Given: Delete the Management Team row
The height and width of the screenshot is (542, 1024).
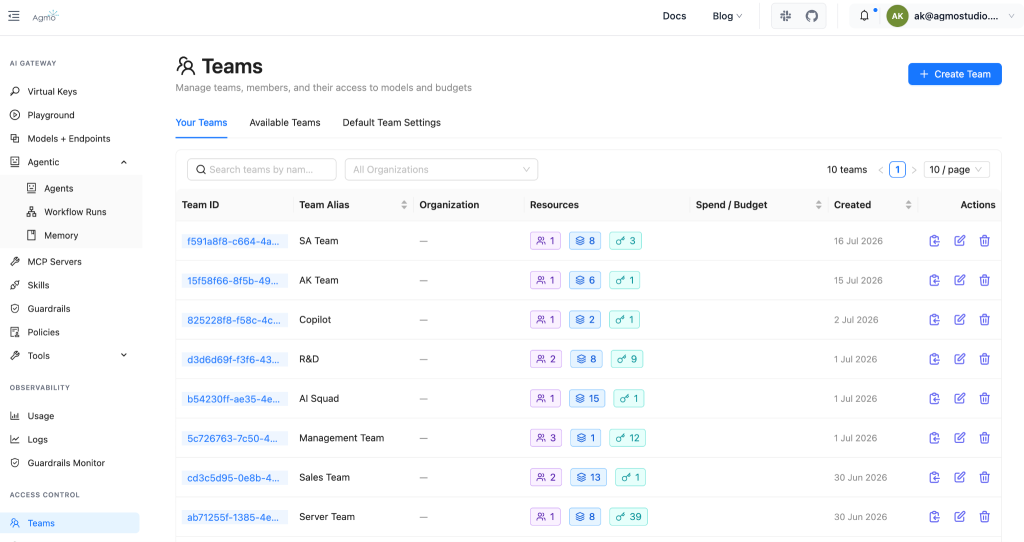Looking at the screenshot, I should coord(984,438).
